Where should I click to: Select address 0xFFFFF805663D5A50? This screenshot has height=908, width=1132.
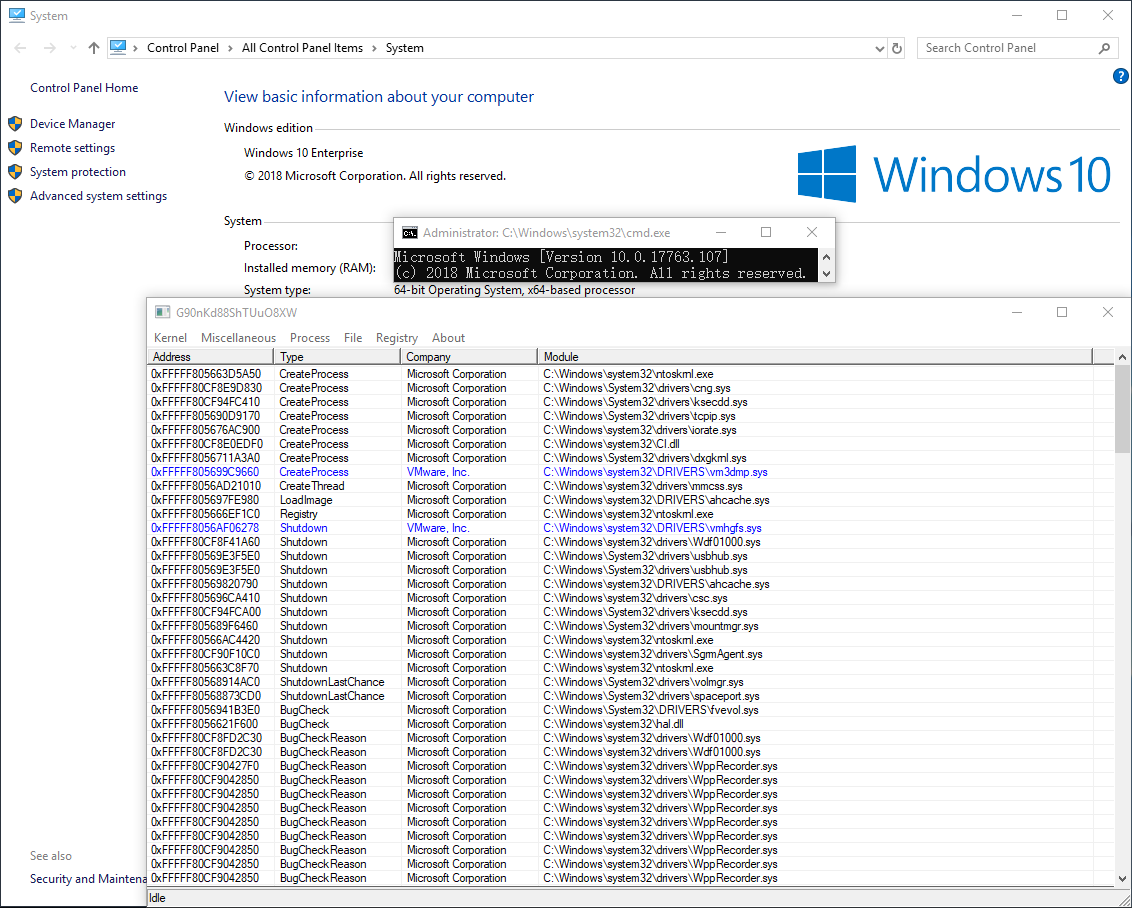pyautogui.click(x=206, y=374)
